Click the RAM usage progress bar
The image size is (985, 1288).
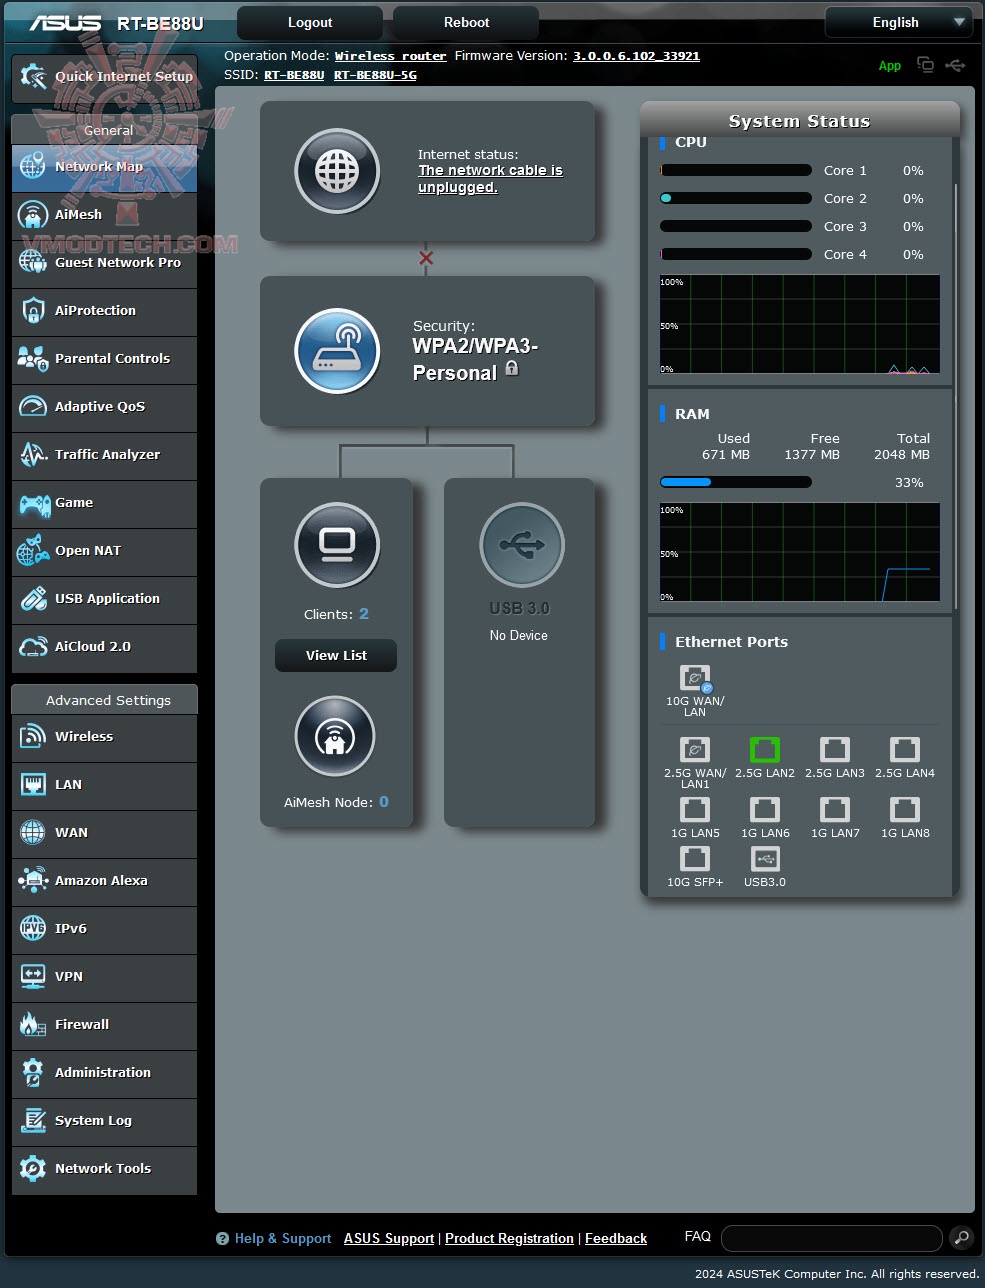click(736, 482)
